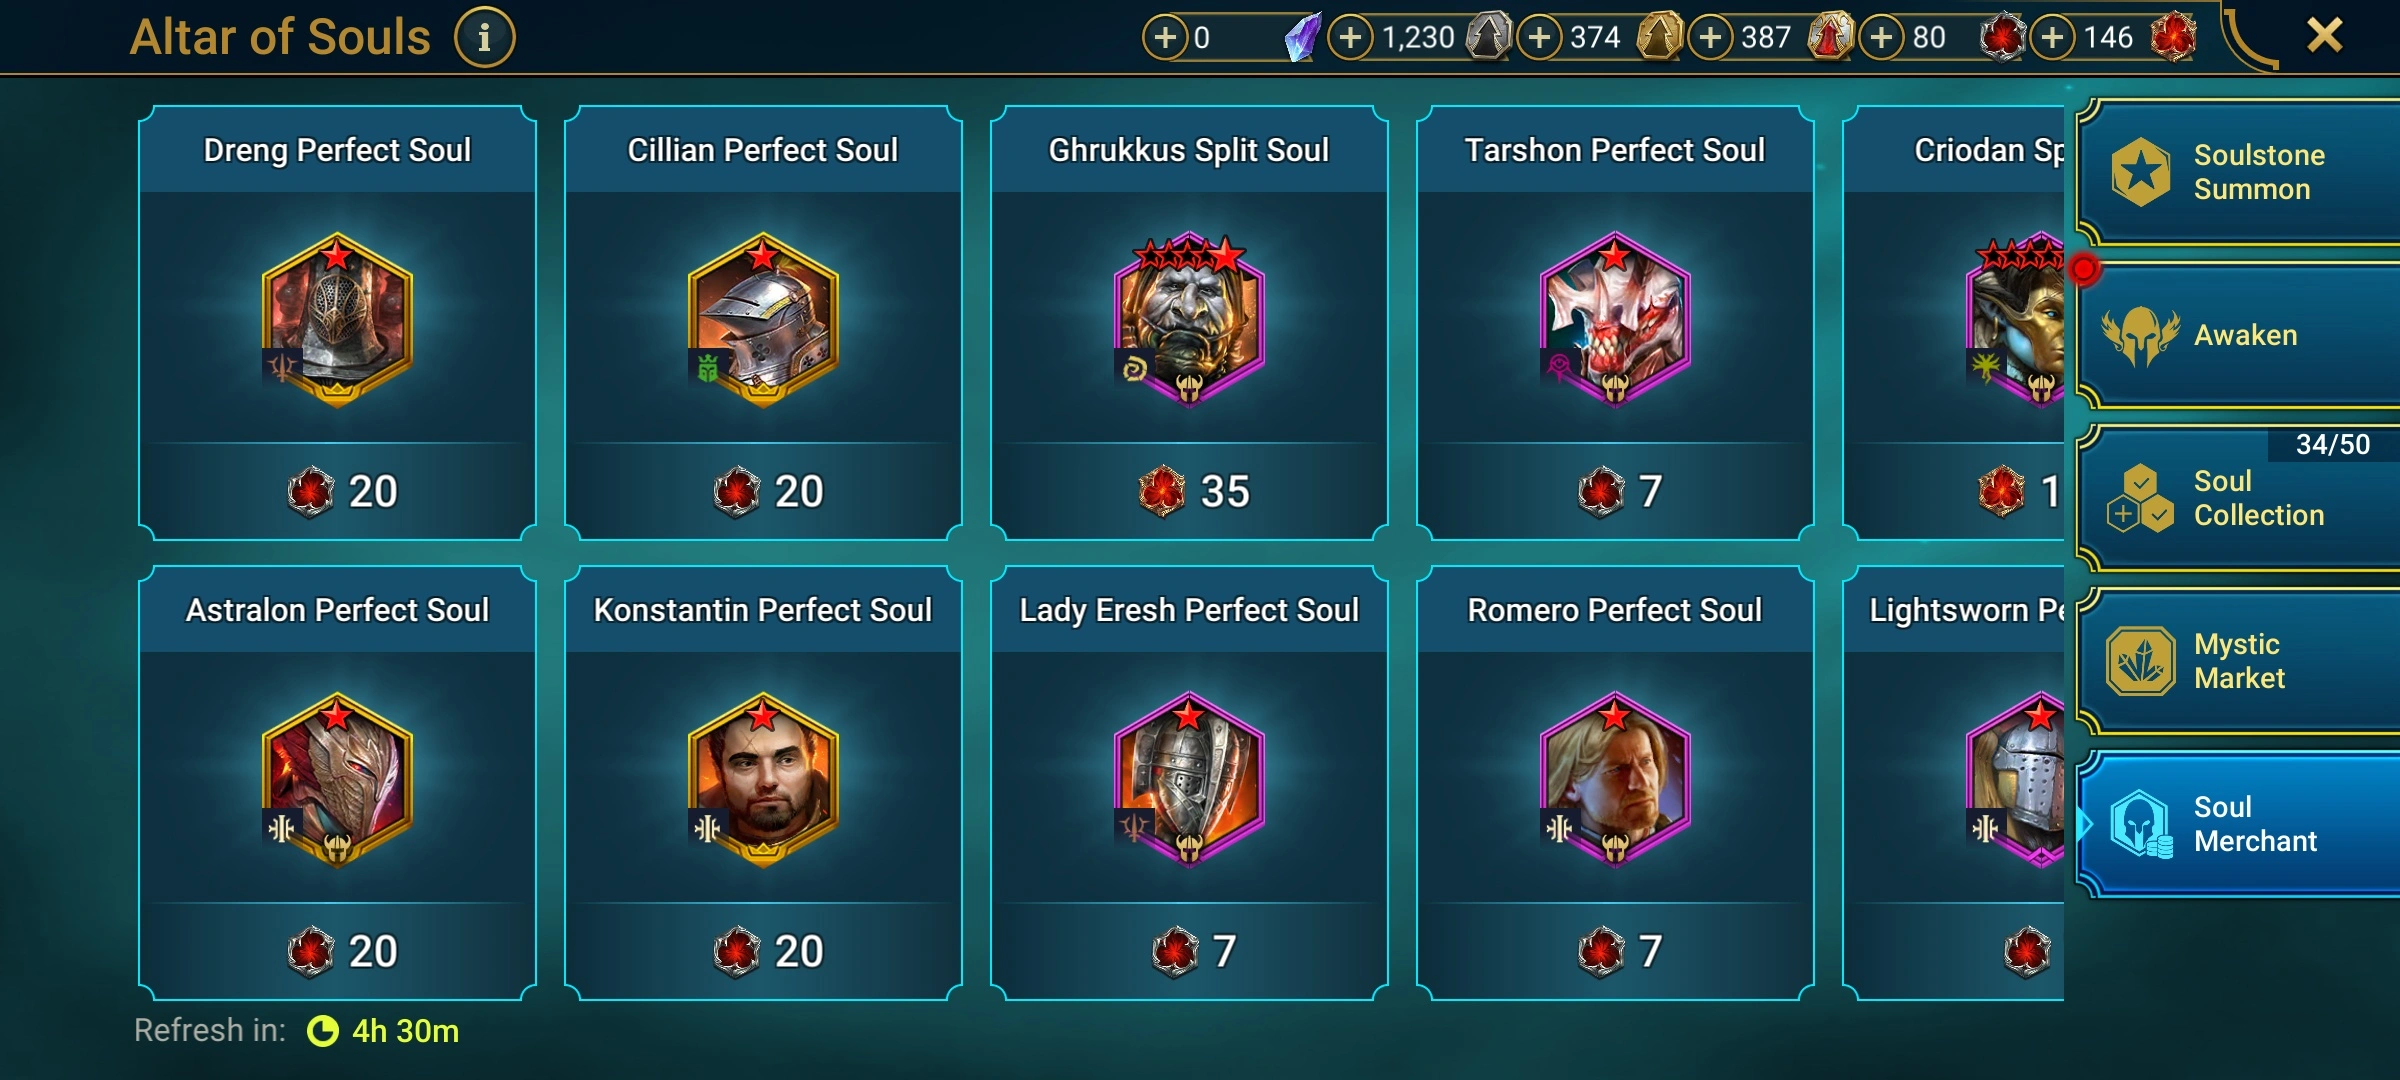Select the Soul Merchant tab
The width and height of the screenshot is (2400, 1080).
point(2238,824)
